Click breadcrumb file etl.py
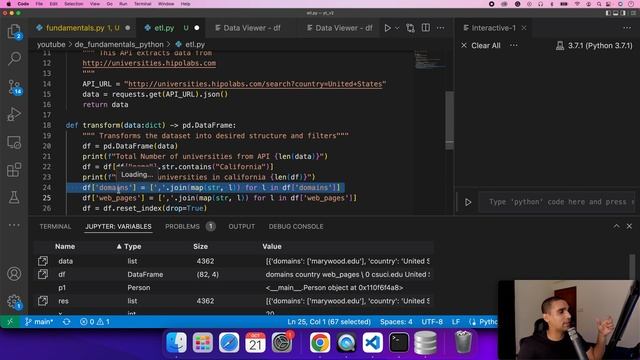The height and width of the screenshot is (360, 640). [191, 44]
